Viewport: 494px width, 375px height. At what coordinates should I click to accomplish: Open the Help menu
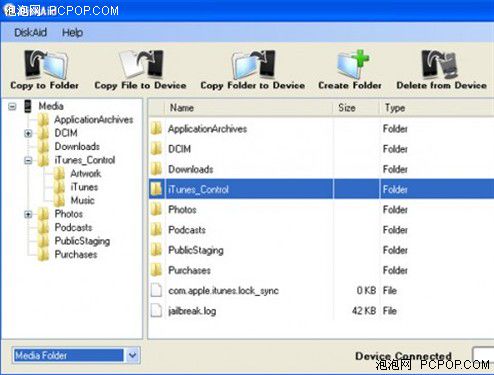tap(72, 33)
